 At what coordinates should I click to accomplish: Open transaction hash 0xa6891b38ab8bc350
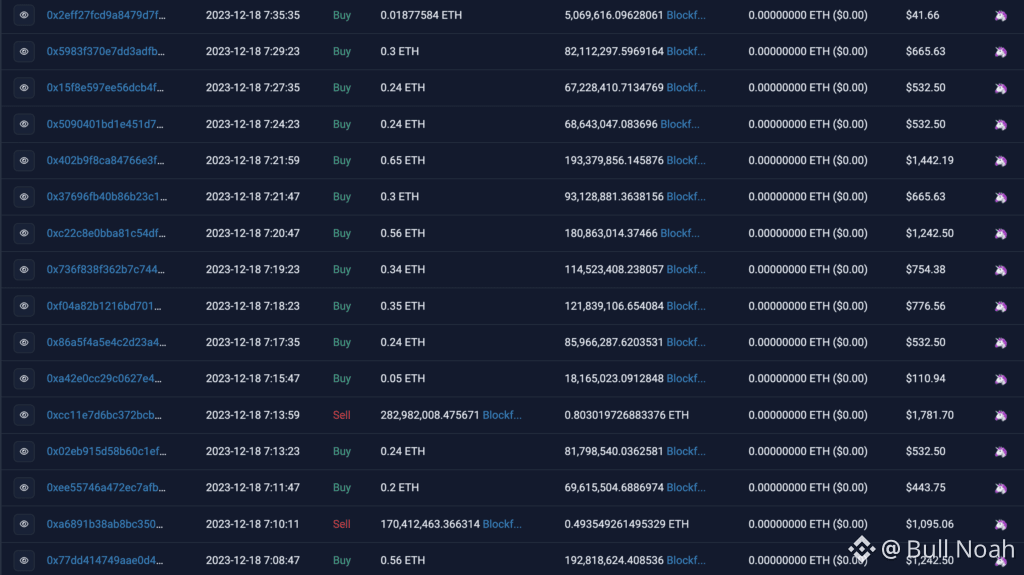(x=104, y=524)
